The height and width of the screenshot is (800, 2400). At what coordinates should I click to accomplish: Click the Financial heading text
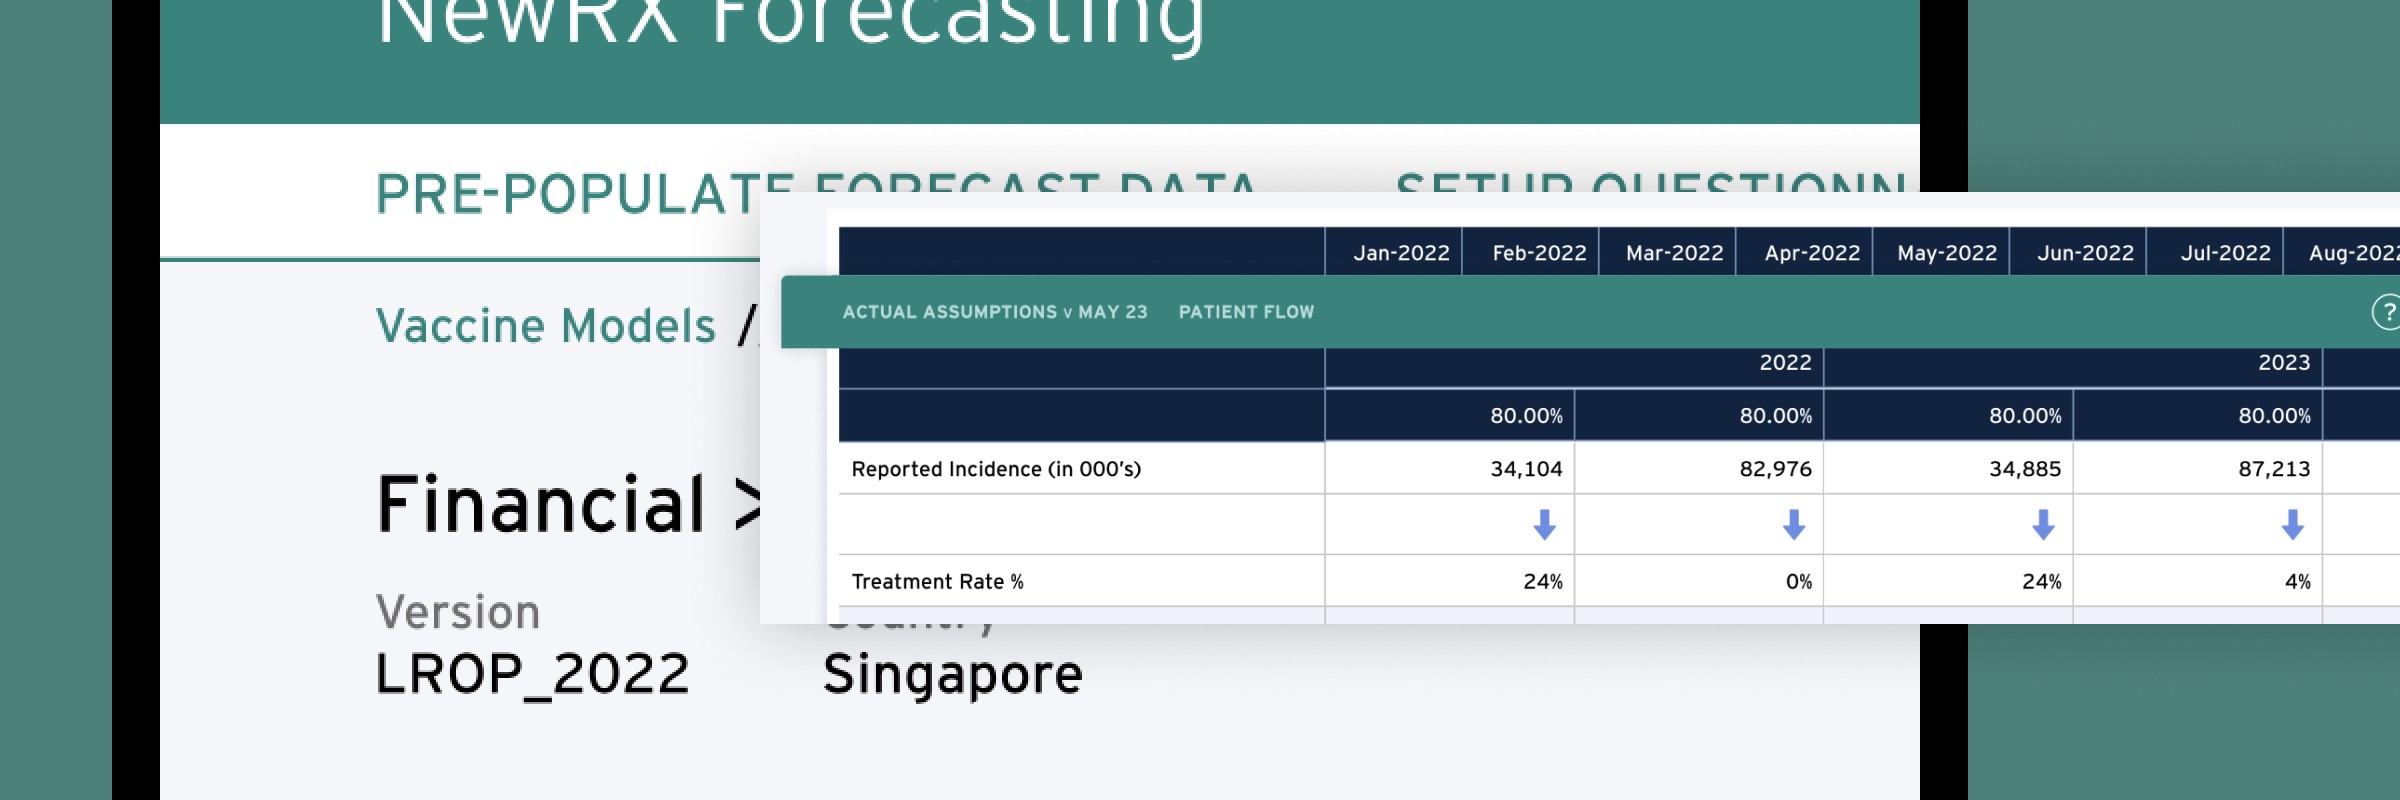point(541,503)
